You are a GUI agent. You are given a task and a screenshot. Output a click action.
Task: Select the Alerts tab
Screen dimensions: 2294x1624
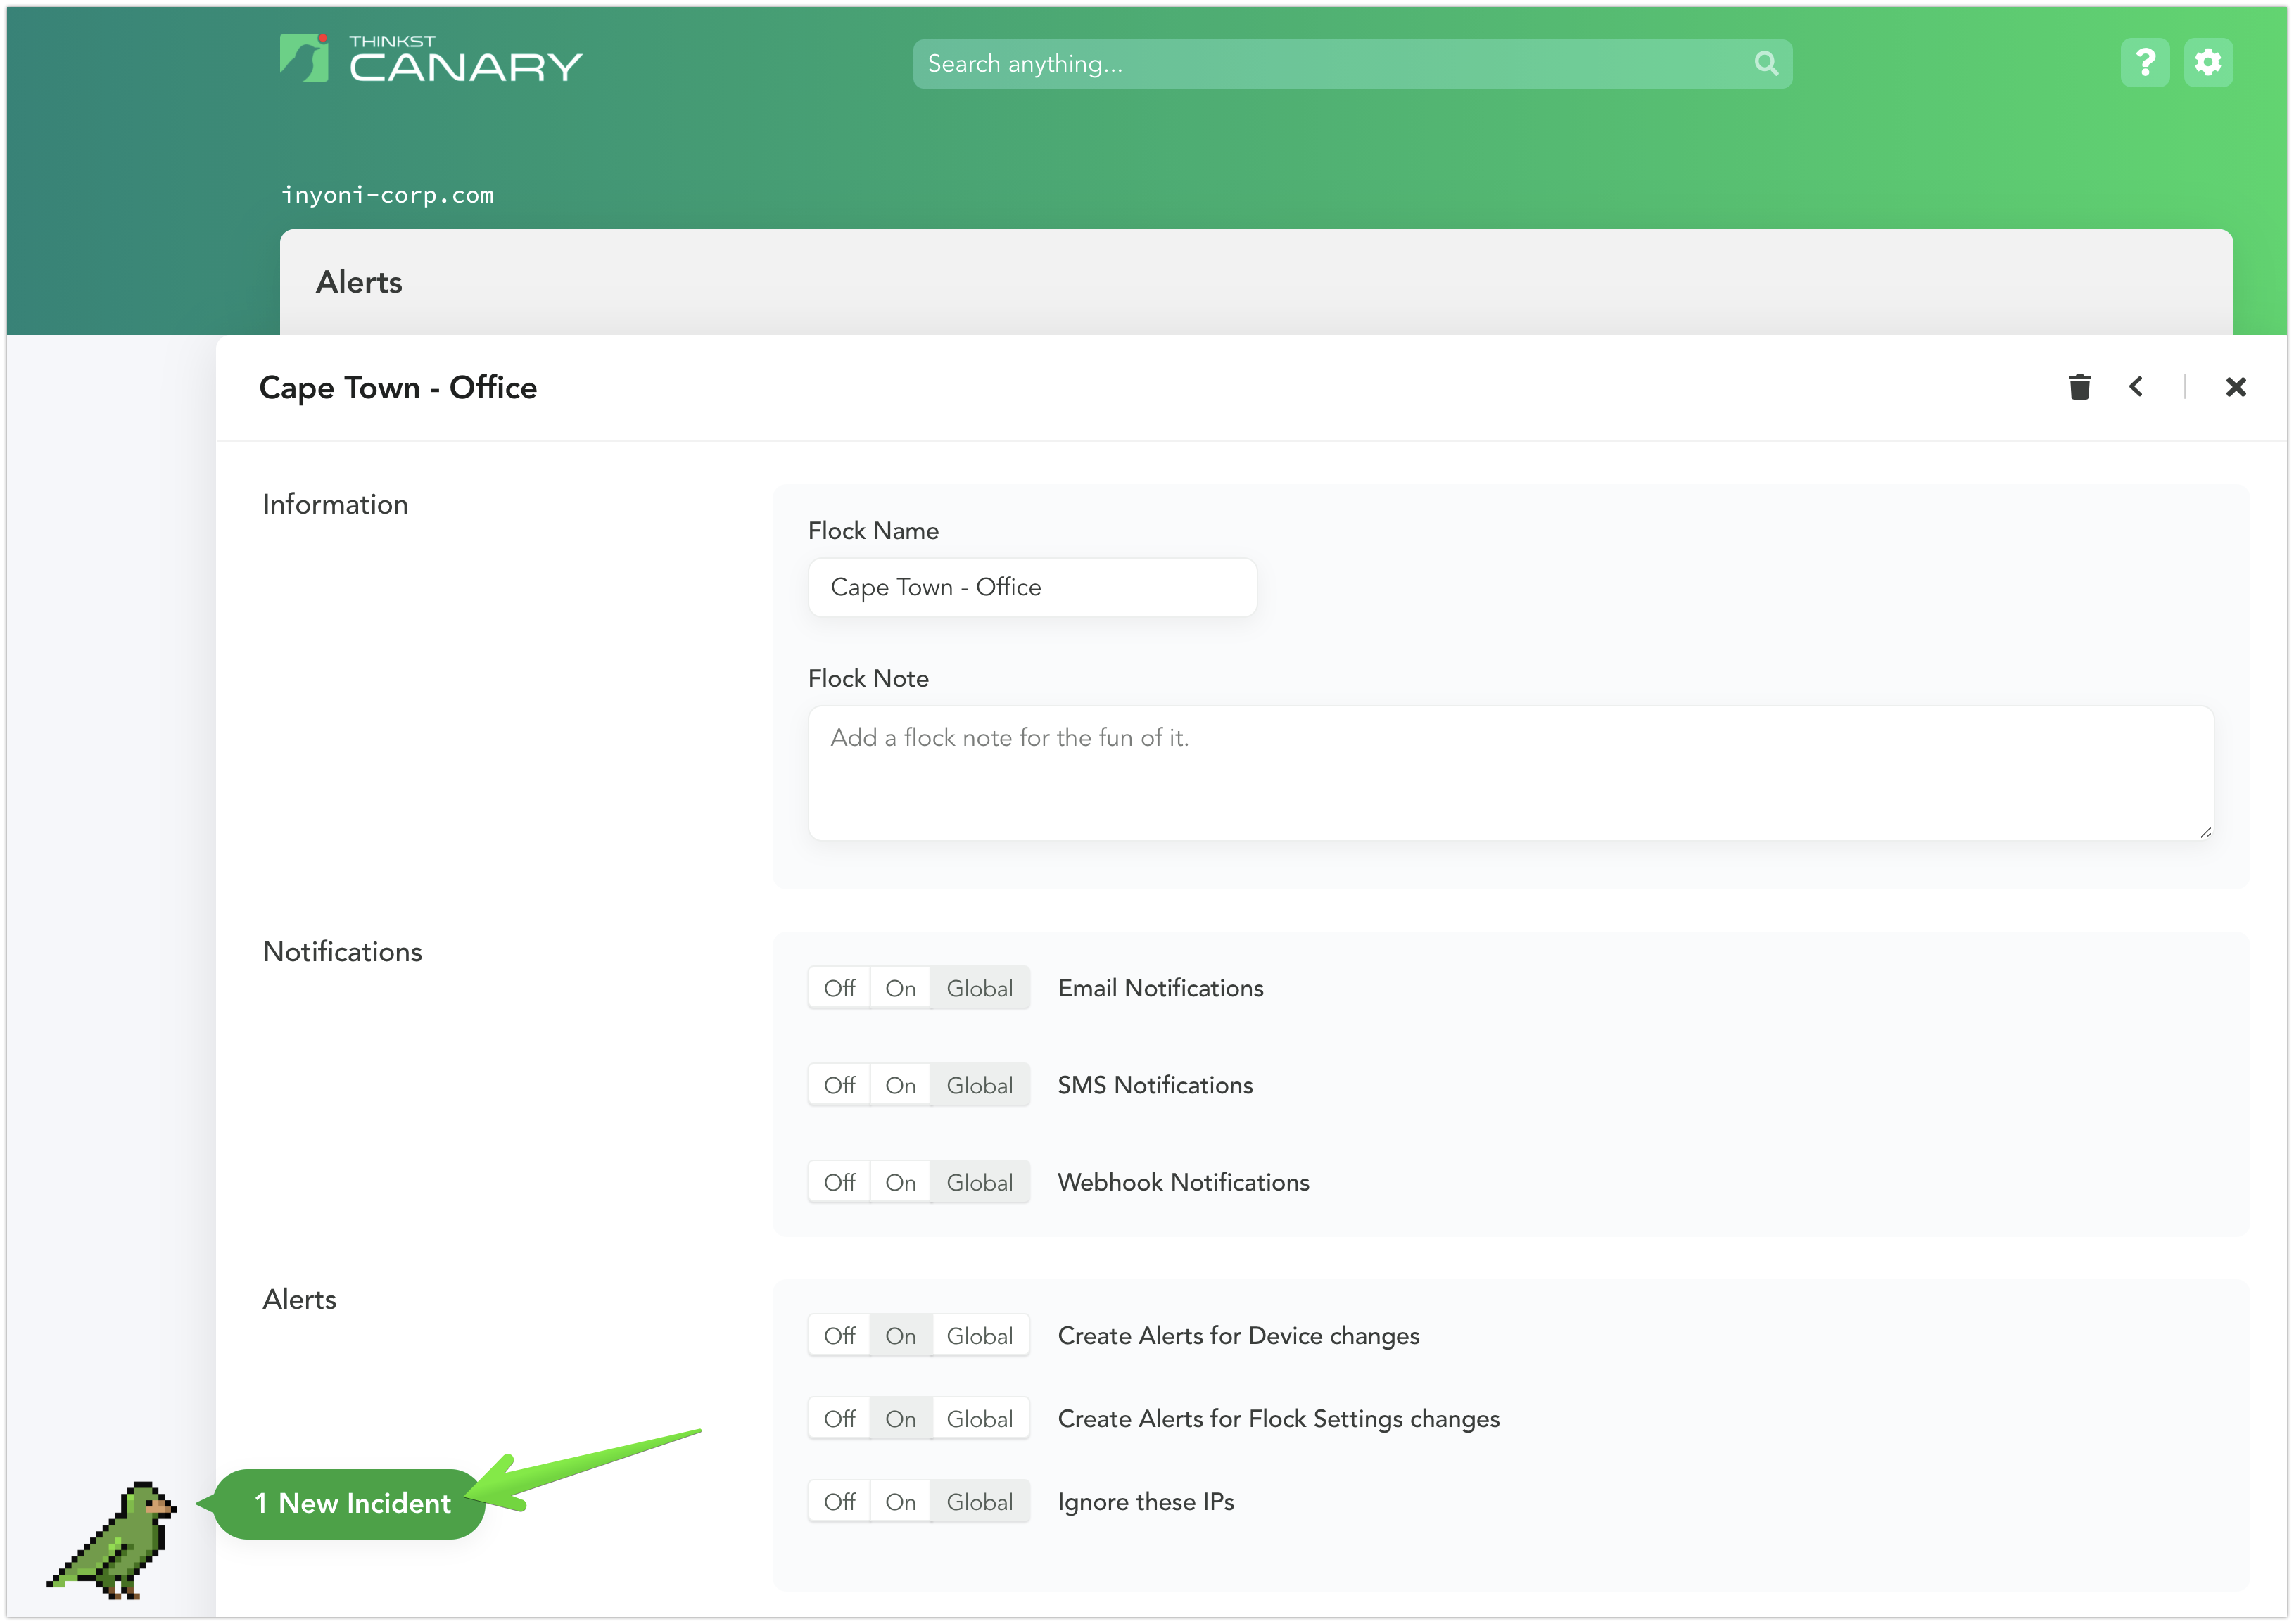[x=359, y=282]
